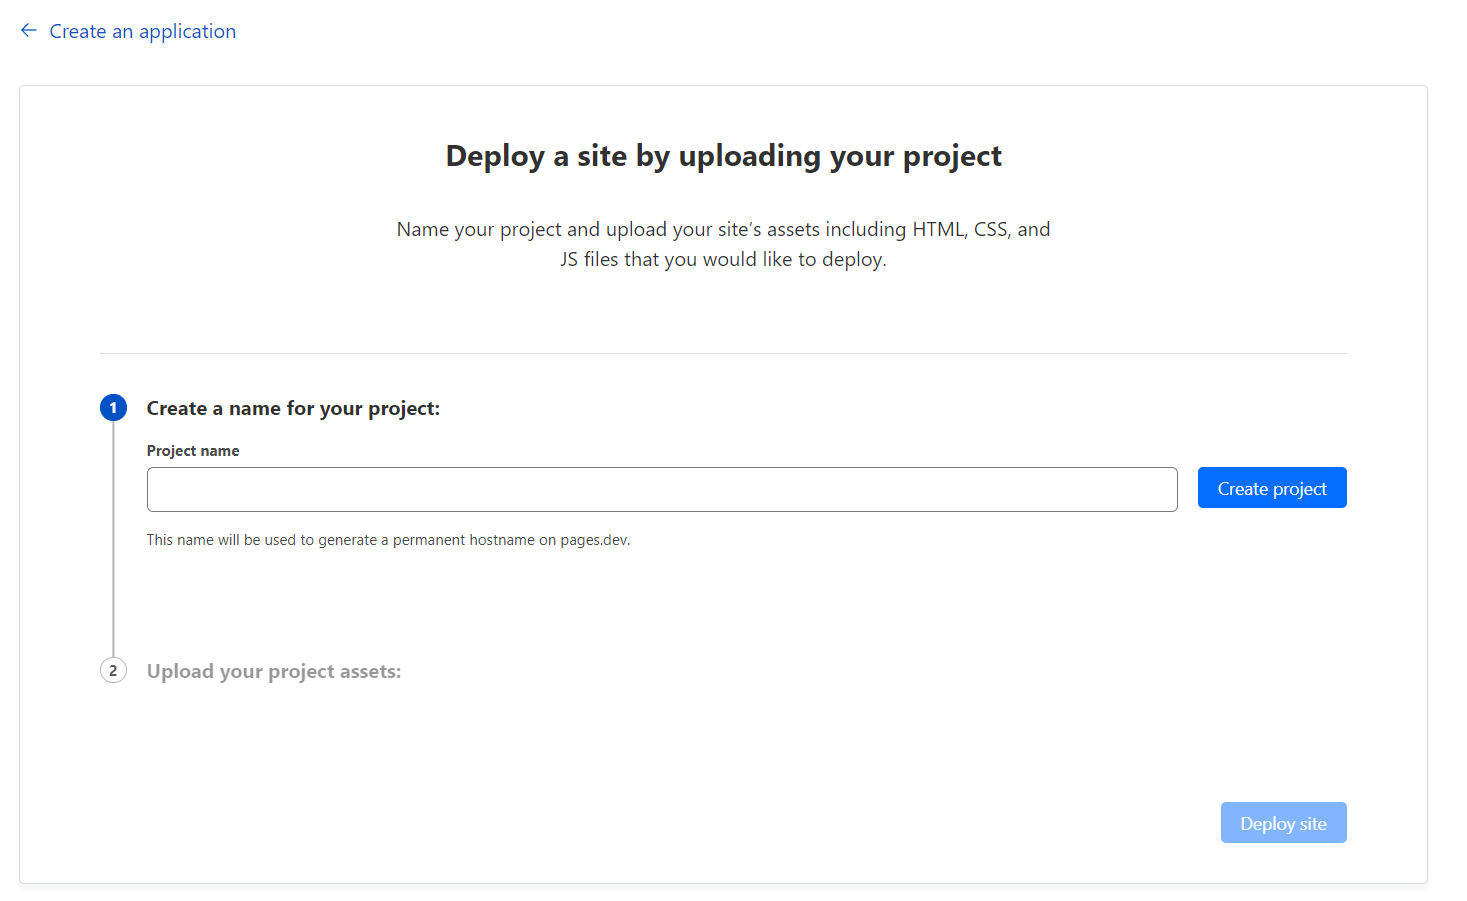Click the Create a name for your project heading
The image size is (1467, 901).
(293, 407)
